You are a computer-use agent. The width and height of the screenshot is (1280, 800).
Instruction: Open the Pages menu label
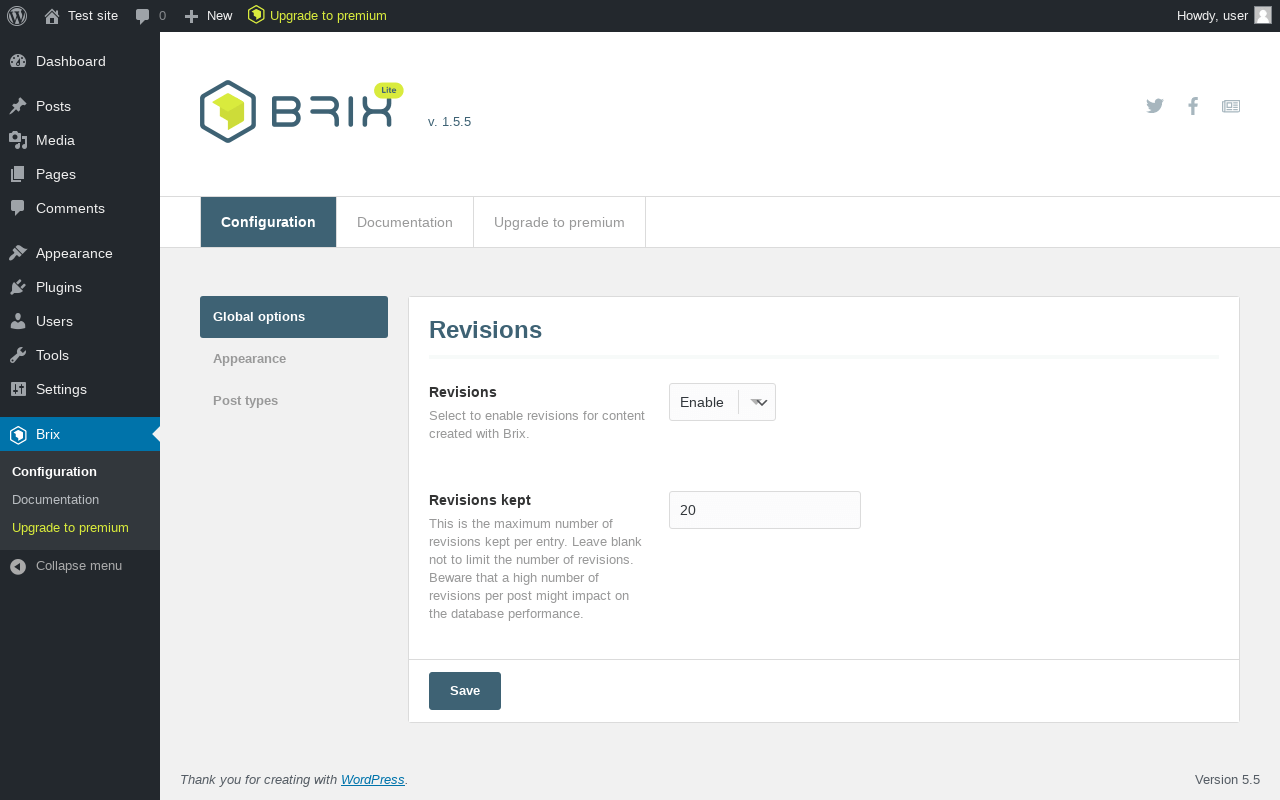56,174
